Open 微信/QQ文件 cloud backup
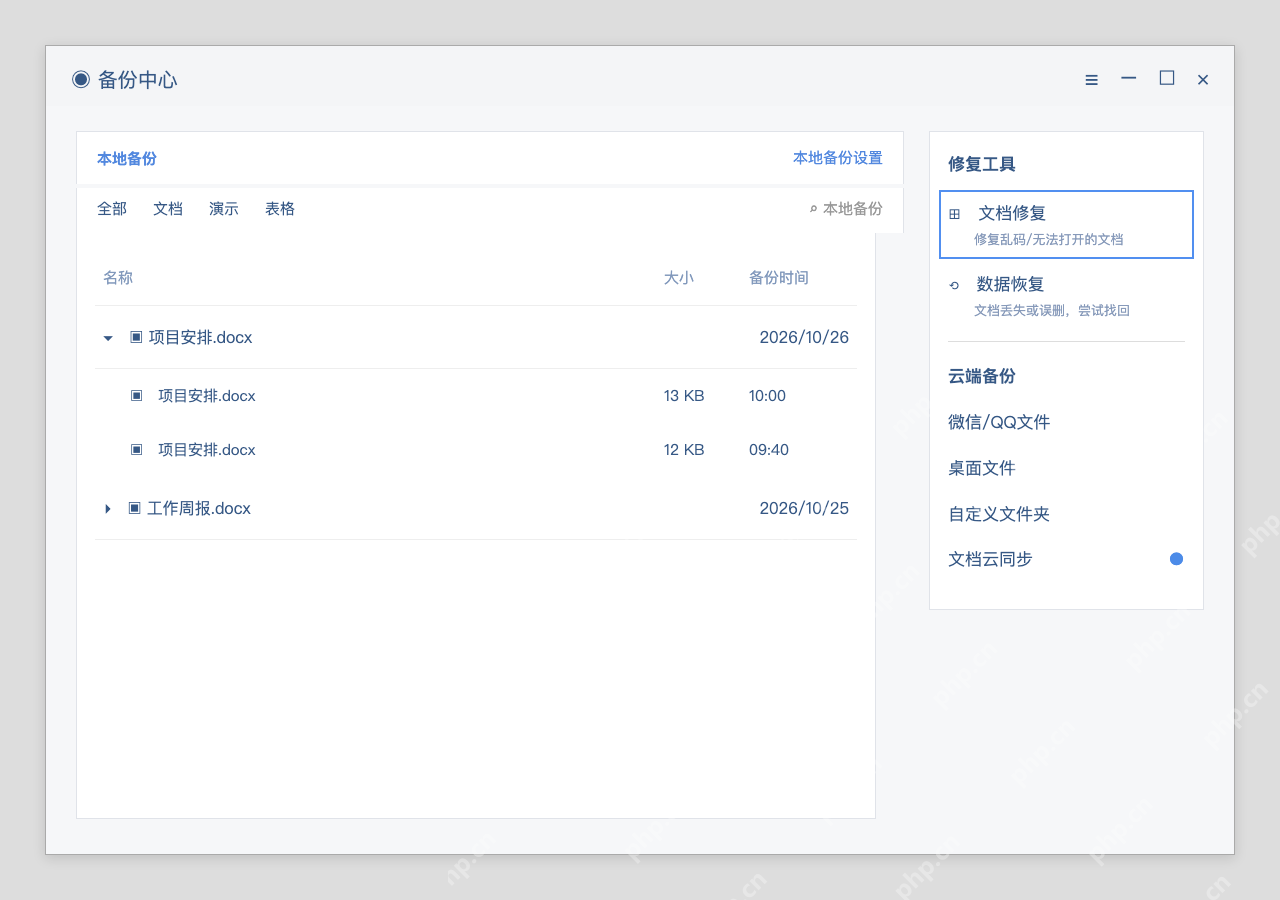Image resolution: width=1280 pixels, height=900 pixels. pos(999,422)
